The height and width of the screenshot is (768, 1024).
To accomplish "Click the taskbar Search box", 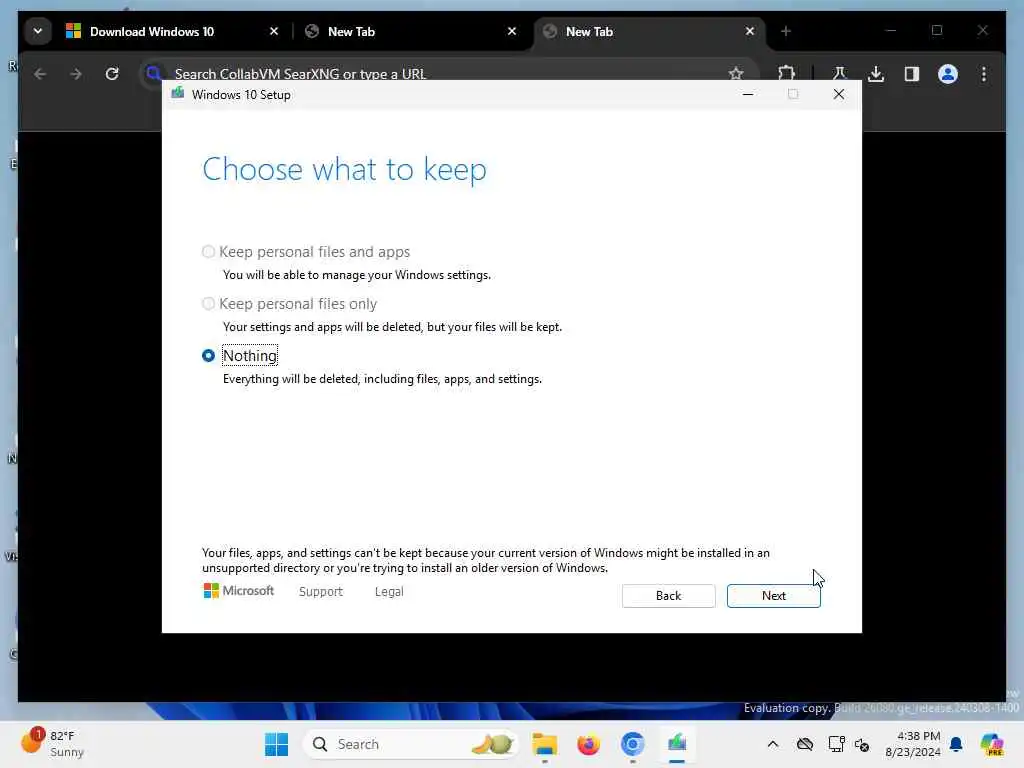I will click(410, 744).
